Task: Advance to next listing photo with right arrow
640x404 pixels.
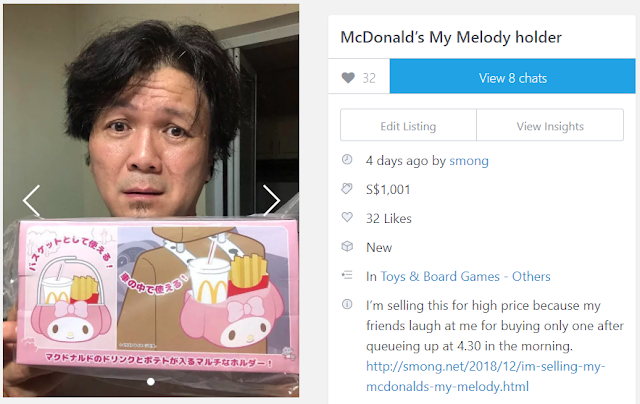Action: (x=271, y=200)
